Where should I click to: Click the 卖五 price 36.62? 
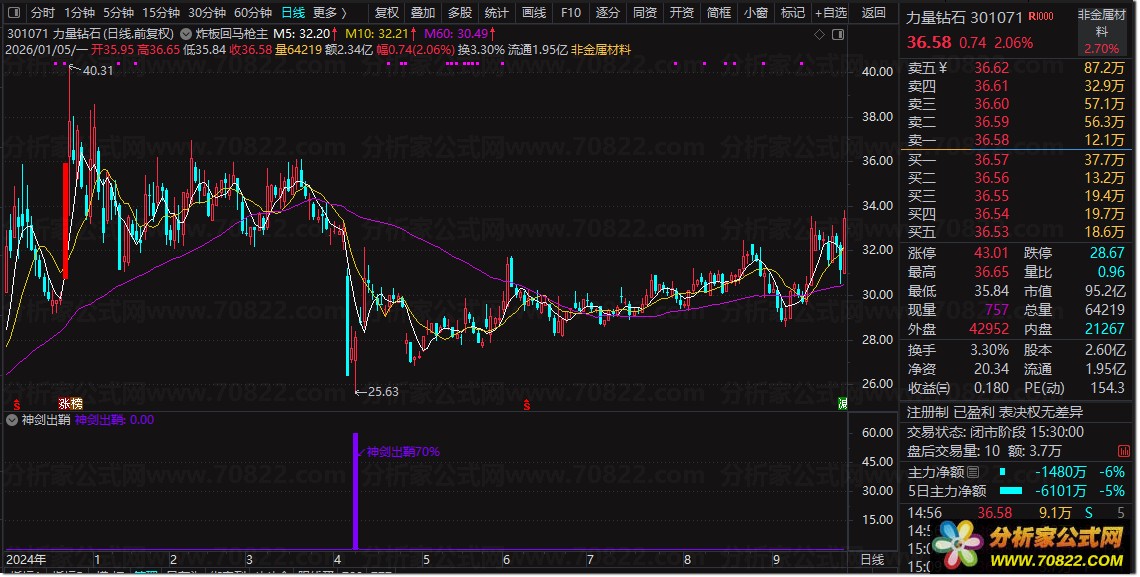point(992,68)
